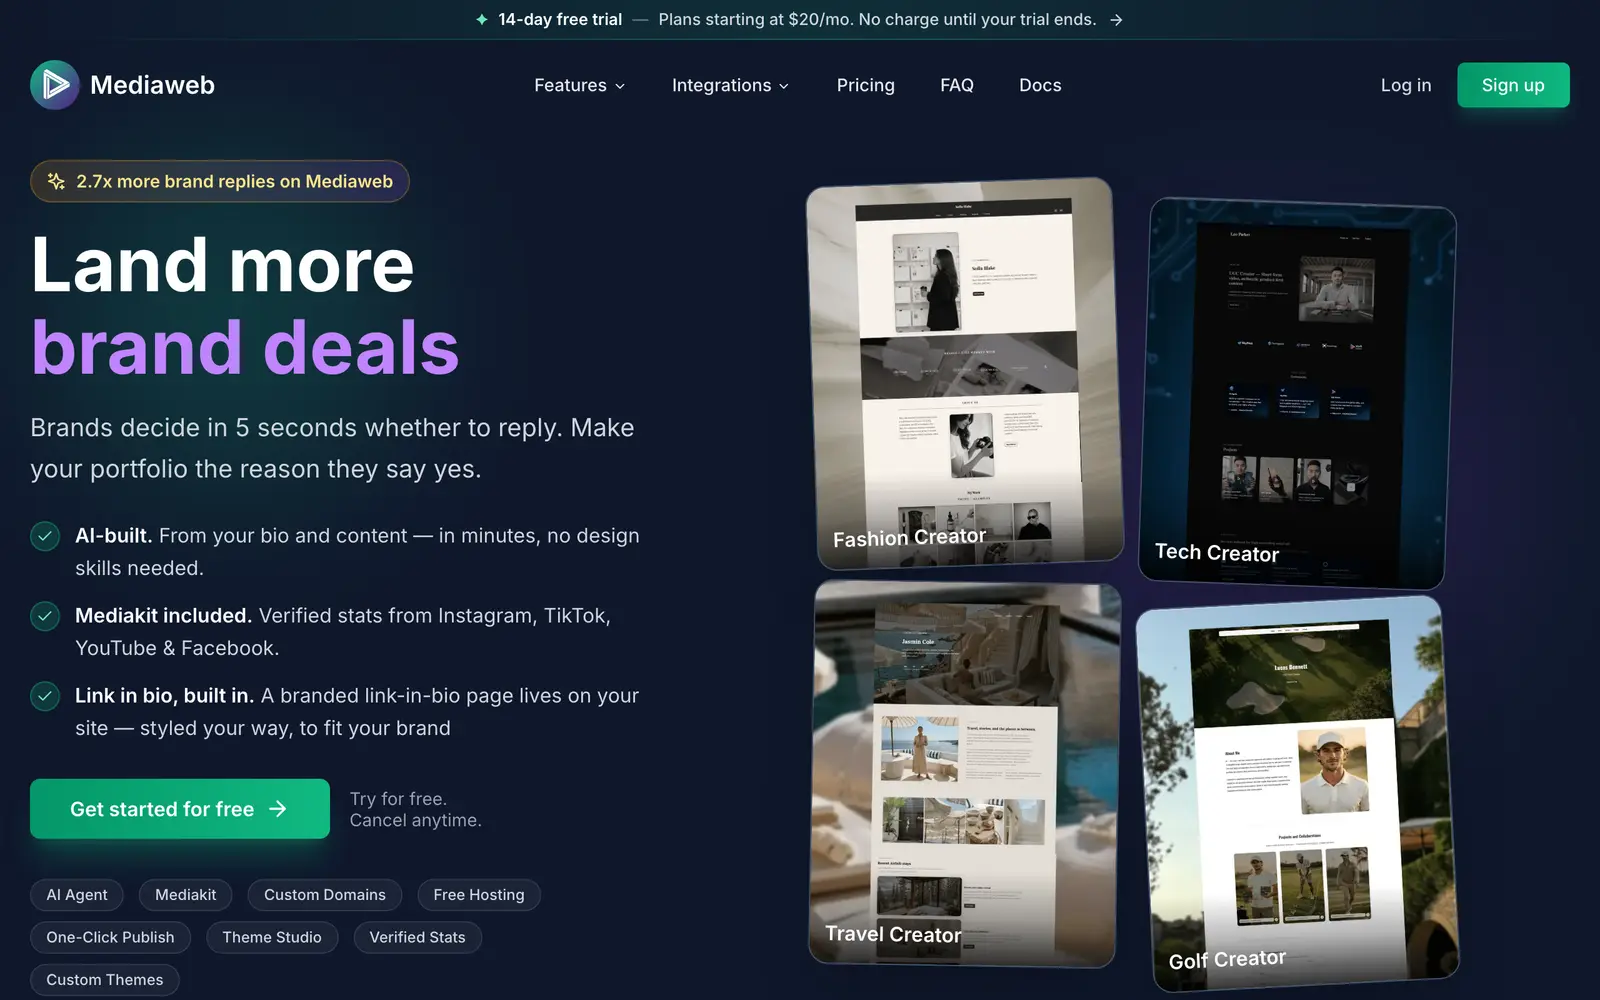Click Get started for free
Viewport: 1600px width, 1000px height.
click(x=180, y=809)
